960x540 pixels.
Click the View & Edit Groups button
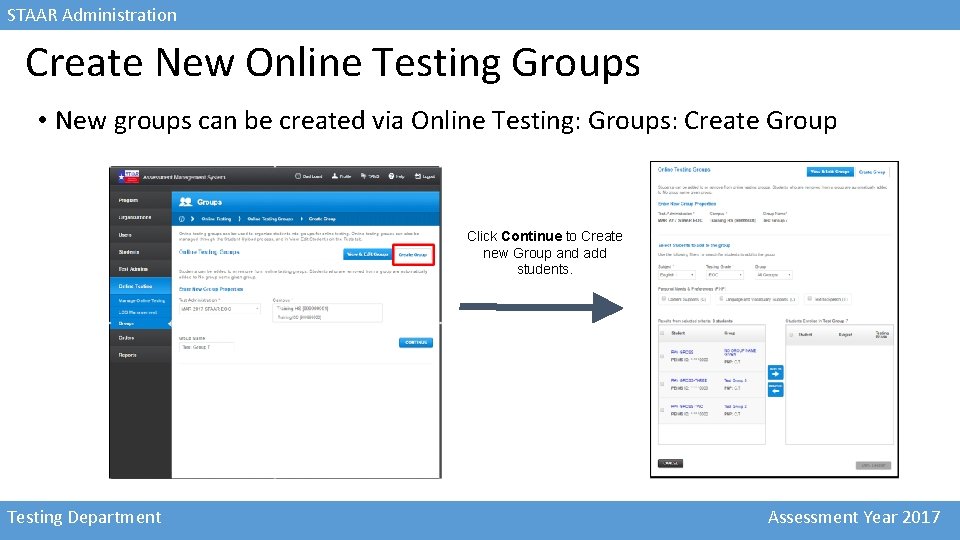(x=367, y=254)
